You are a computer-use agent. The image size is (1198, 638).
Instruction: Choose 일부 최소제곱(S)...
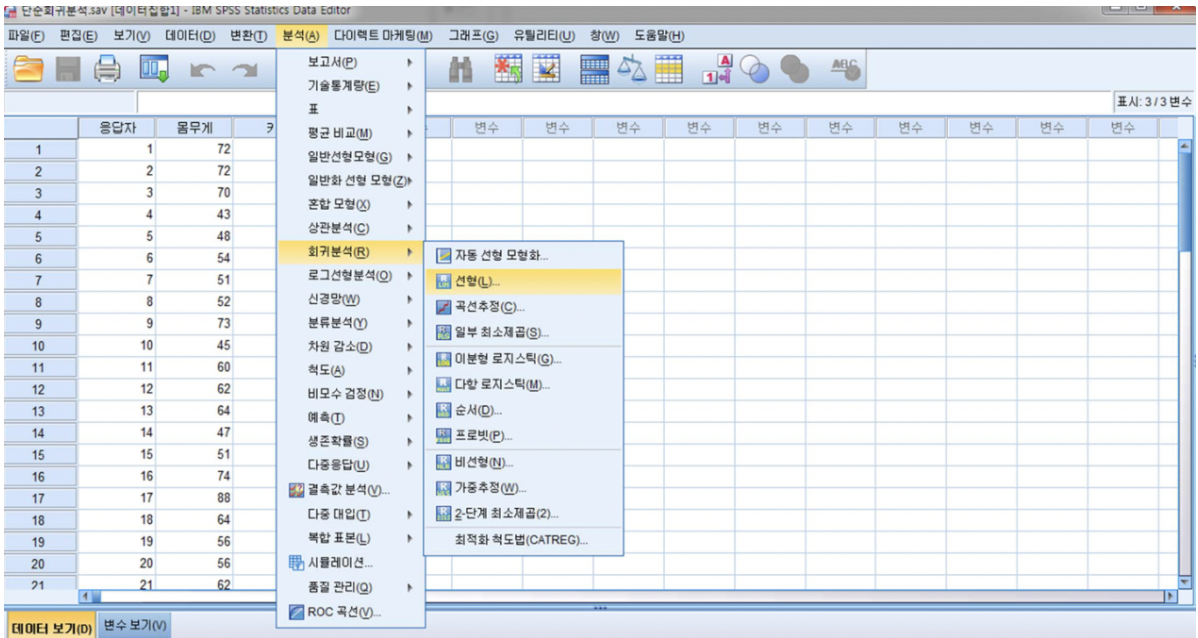[x=524, y=332]
